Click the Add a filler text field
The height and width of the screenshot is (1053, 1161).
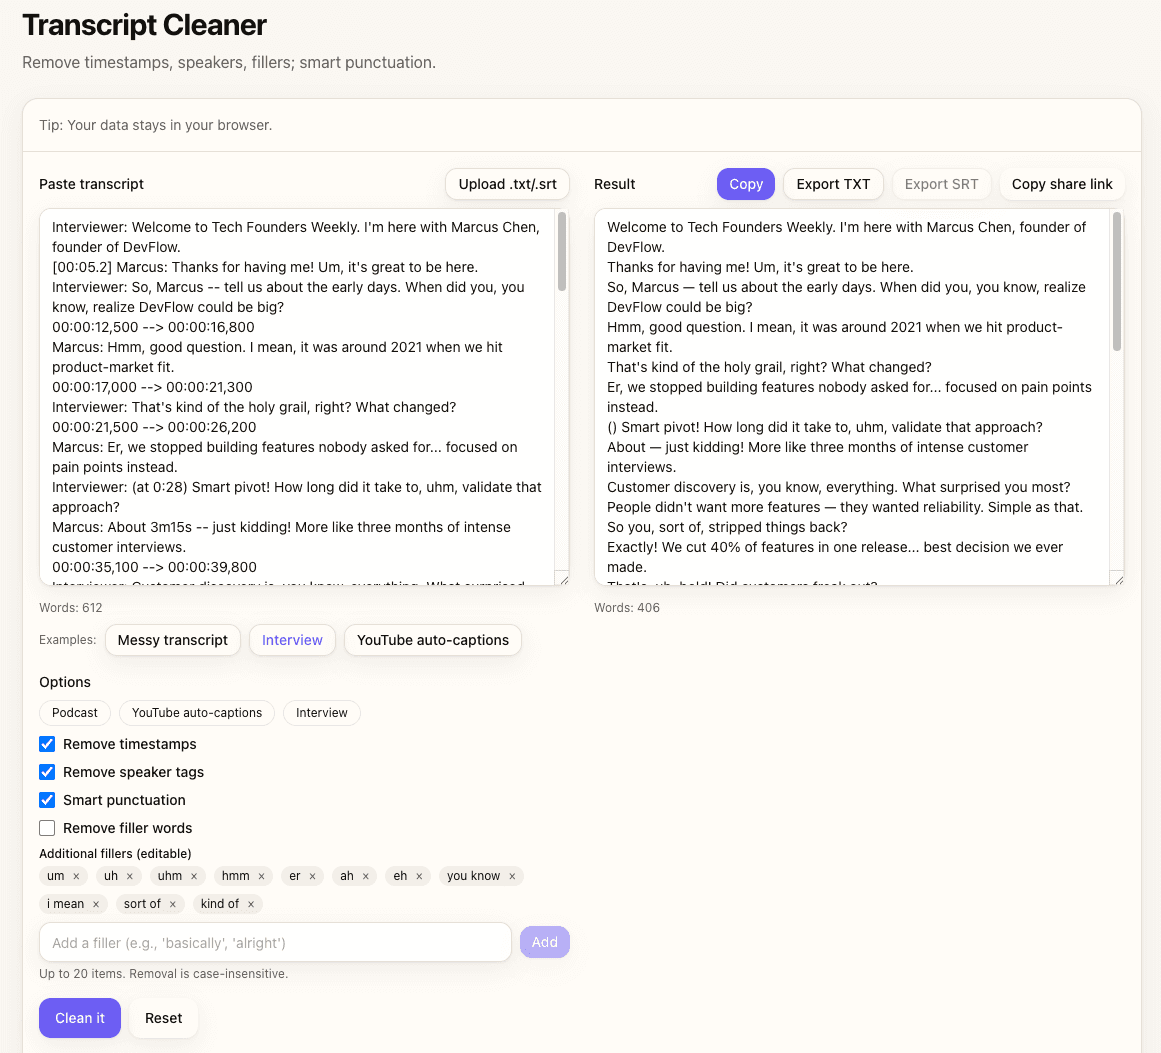pyautogui.click(x=275, y=943)
